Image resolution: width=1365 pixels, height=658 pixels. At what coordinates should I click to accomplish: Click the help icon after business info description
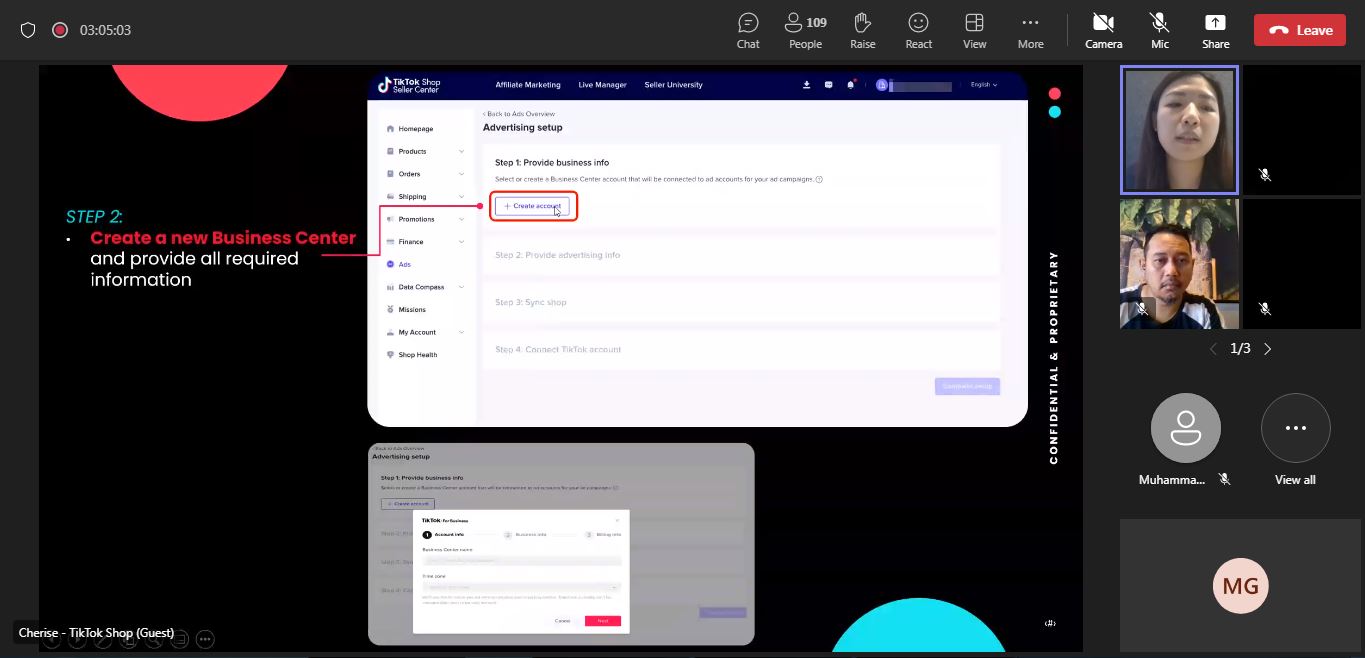[819, 180]
